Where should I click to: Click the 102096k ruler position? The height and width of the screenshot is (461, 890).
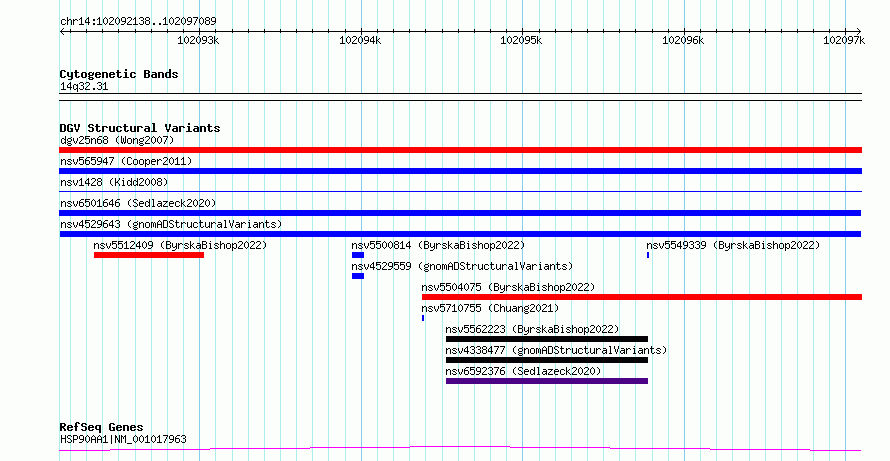coord(683,40)
